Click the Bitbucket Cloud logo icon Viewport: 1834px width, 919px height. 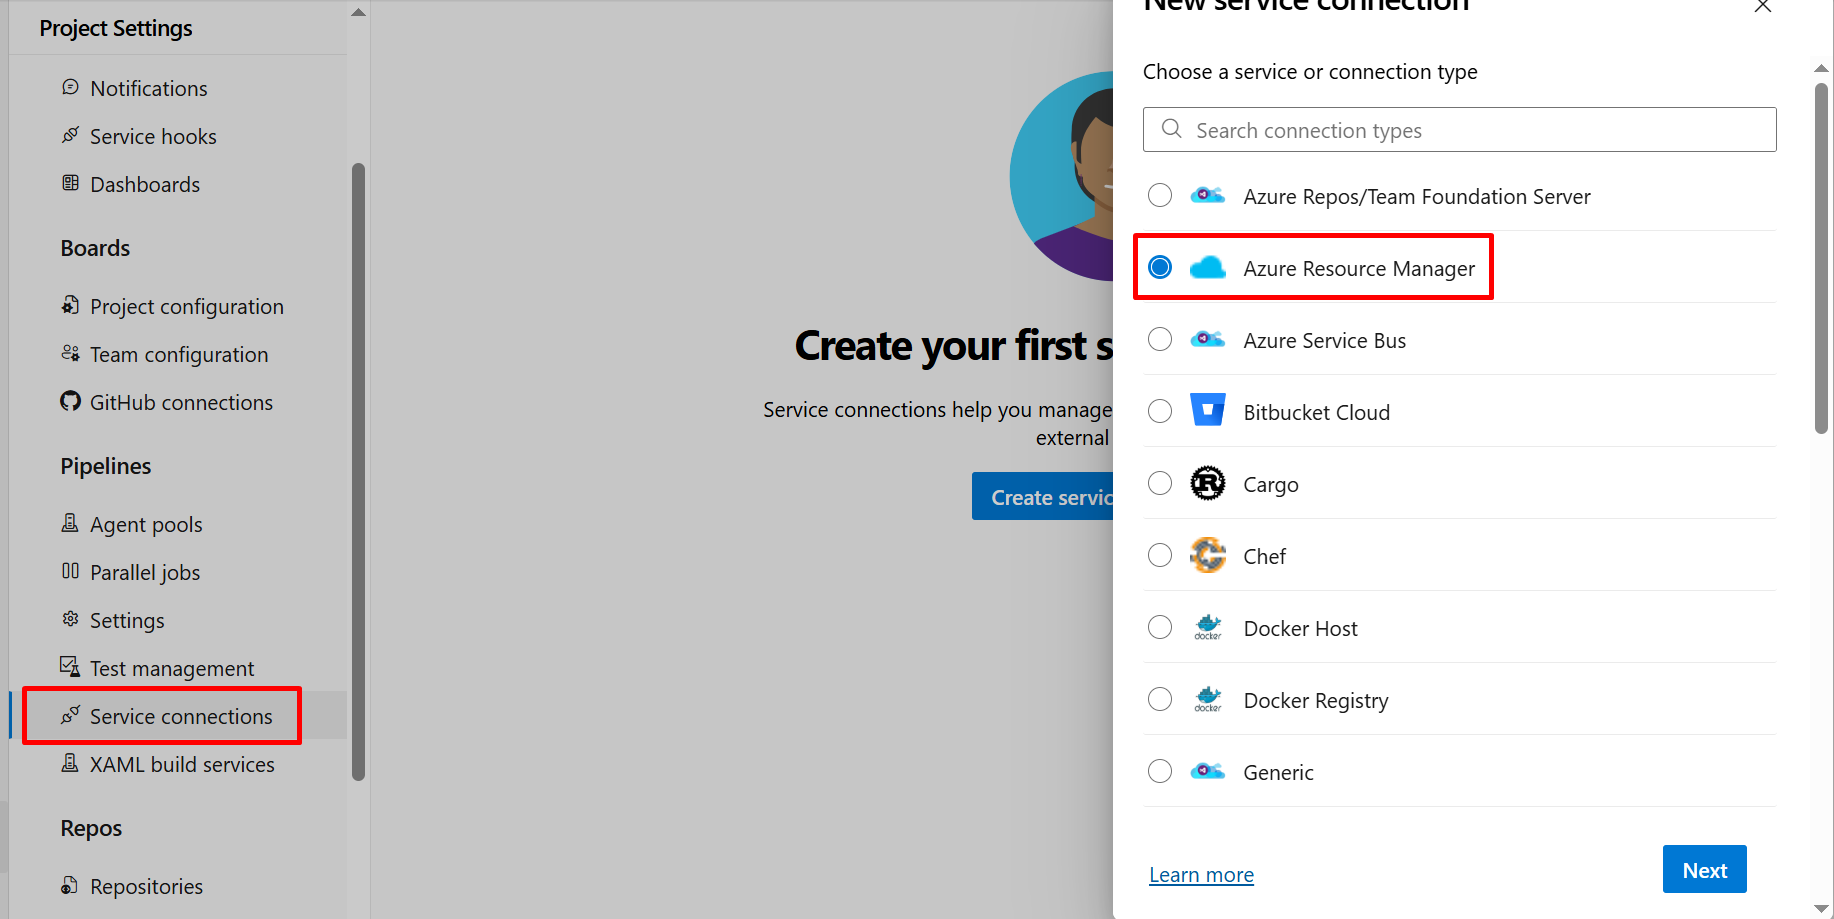tap(1207, 411)
